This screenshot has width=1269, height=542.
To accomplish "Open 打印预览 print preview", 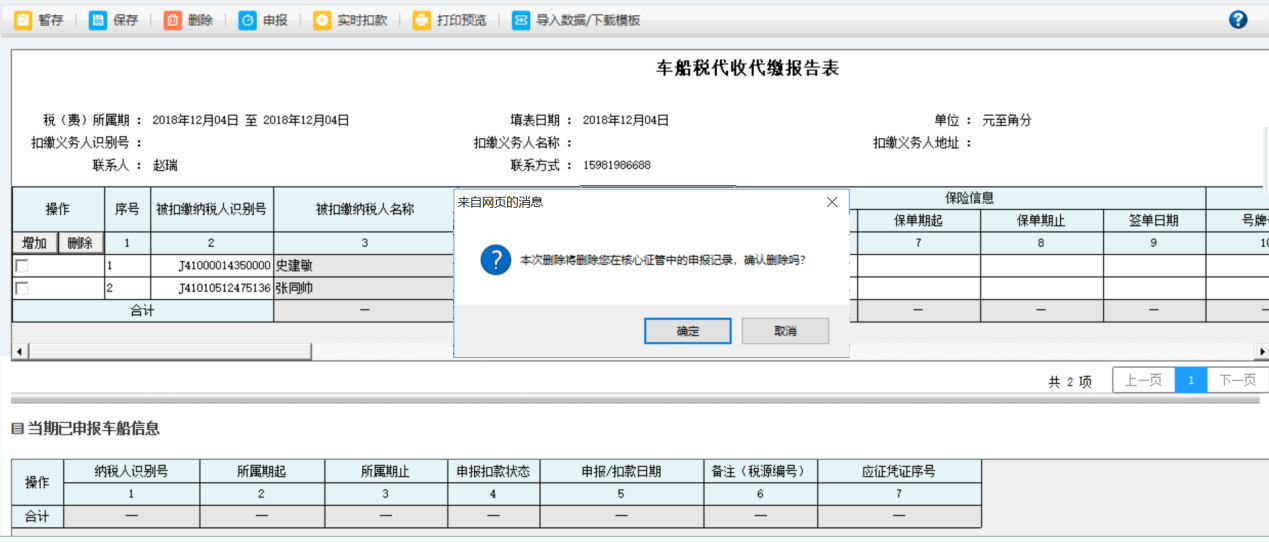I will click(421, 20).
